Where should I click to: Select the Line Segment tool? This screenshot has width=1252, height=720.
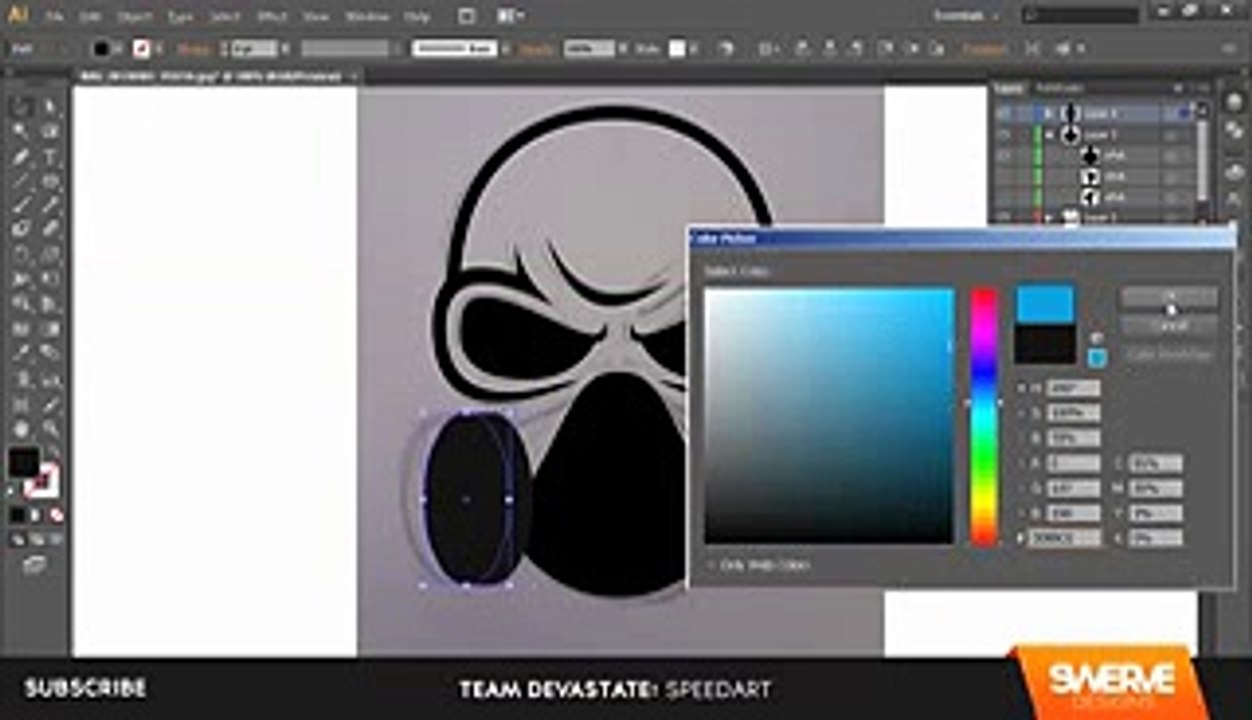tap(21, 181)
